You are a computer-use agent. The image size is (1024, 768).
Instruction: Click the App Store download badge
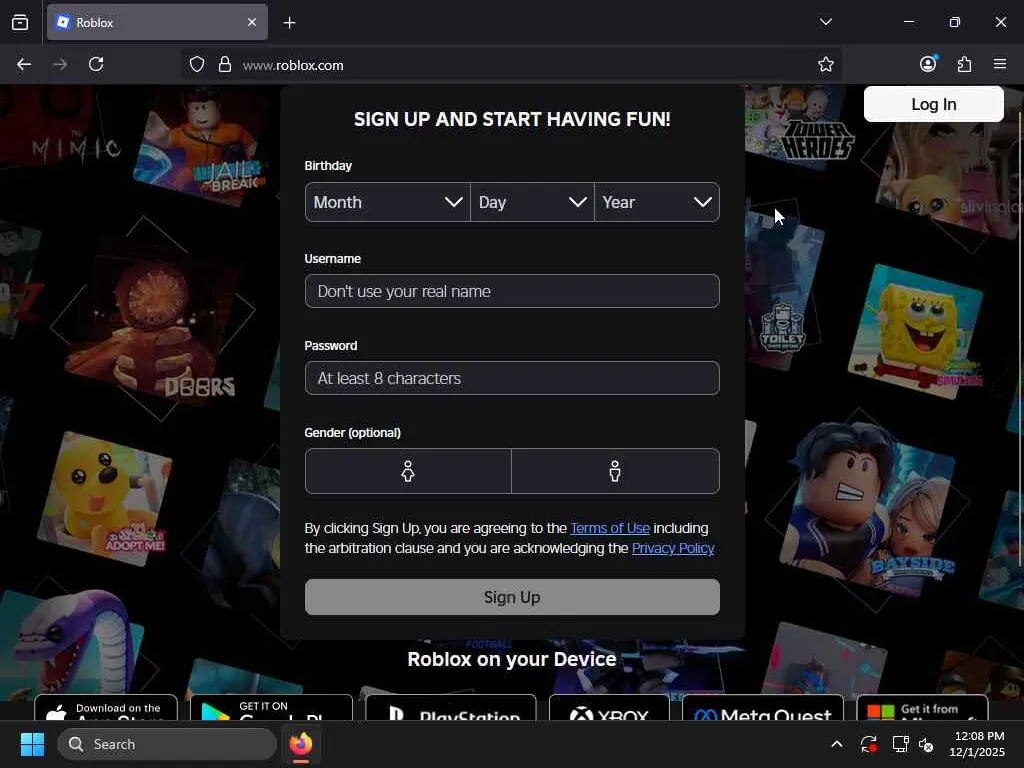(x=106, y=709)
